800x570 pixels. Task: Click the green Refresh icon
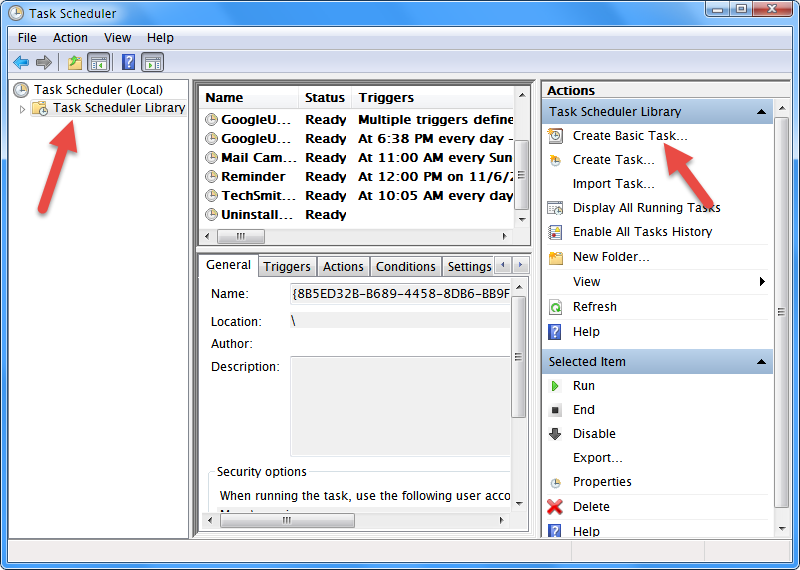[x=555, y=307]
